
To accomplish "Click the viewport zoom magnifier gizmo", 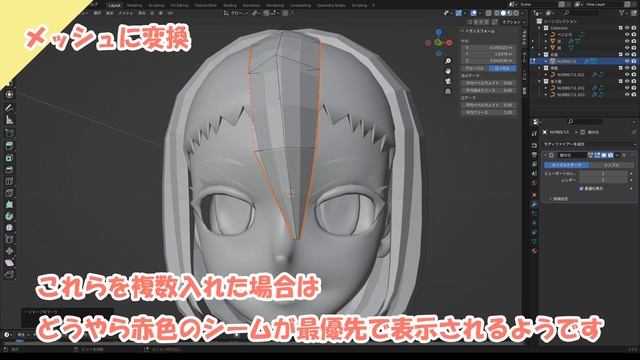I will click(x=448, y=61).
